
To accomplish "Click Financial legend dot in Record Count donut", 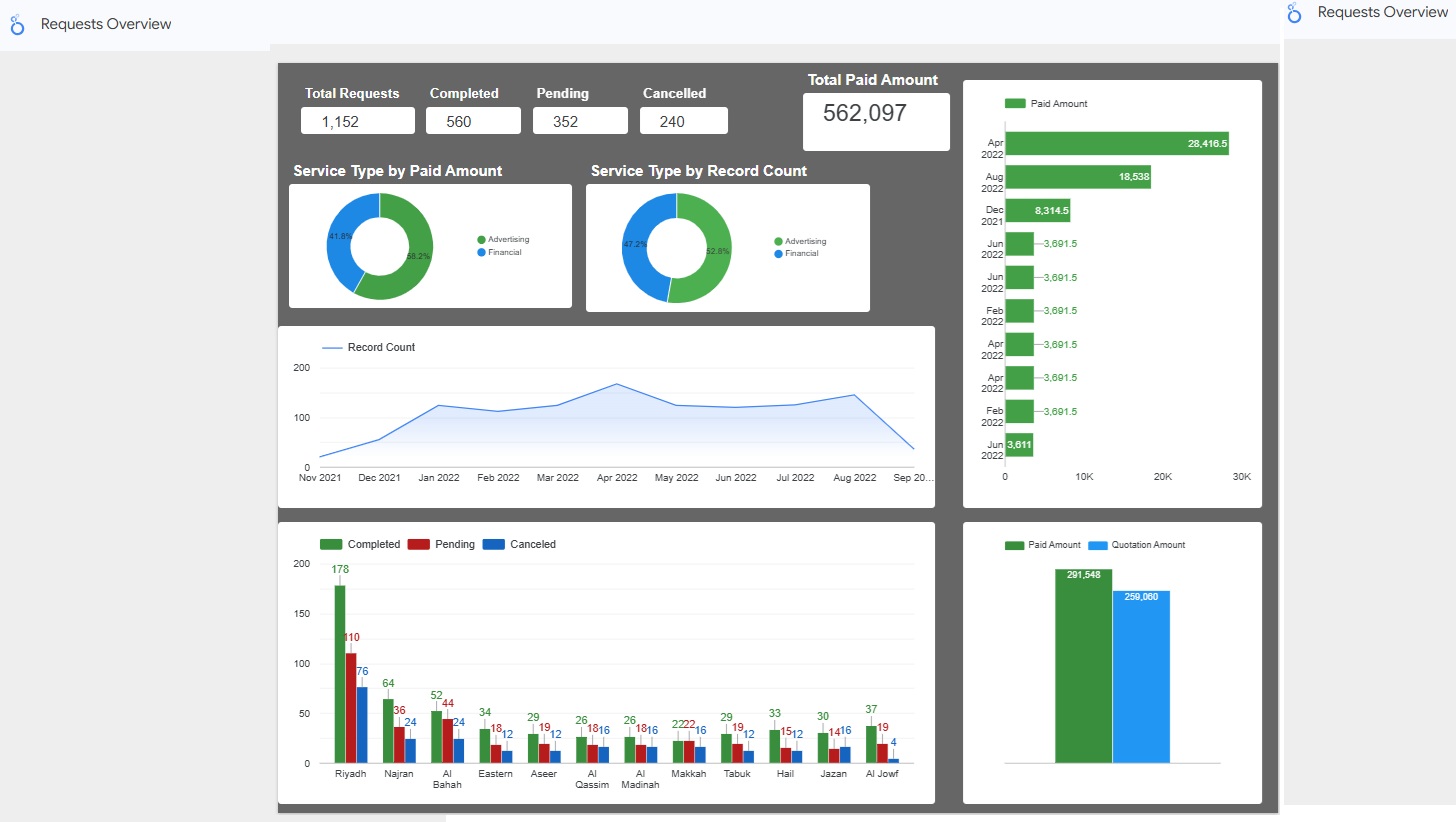I will click(x=778, y=254).
